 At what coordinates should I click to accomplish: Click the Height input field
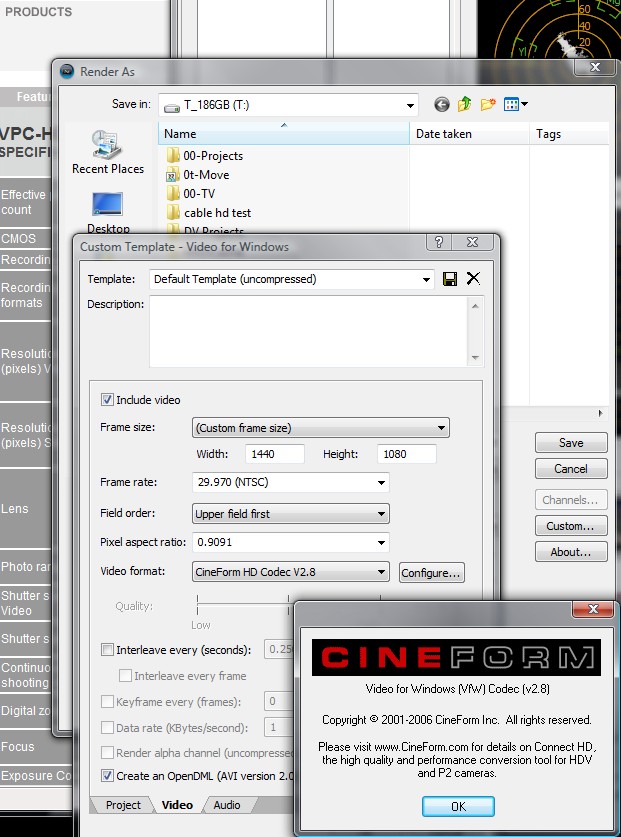(406, 454)
